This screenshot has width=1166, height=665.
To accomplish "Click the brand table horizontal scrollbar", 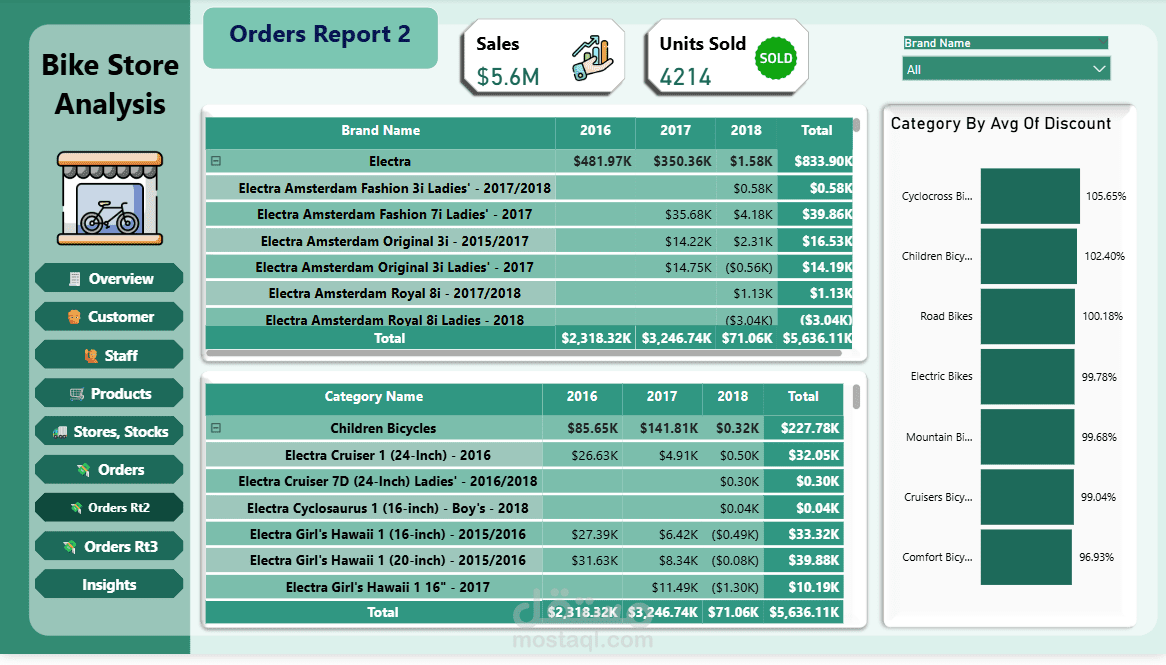I will tap(524, 353).
